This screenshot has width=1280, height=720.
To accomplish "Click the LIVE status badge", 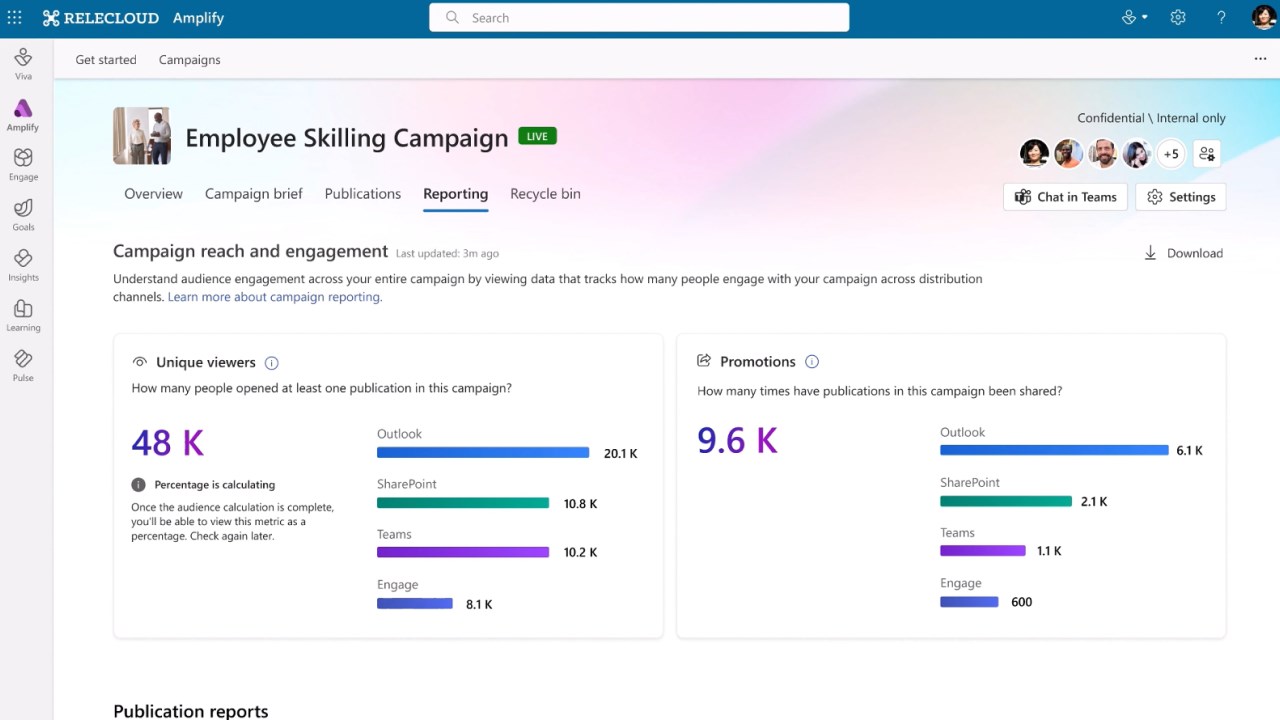I will click(x=537, y=136).
